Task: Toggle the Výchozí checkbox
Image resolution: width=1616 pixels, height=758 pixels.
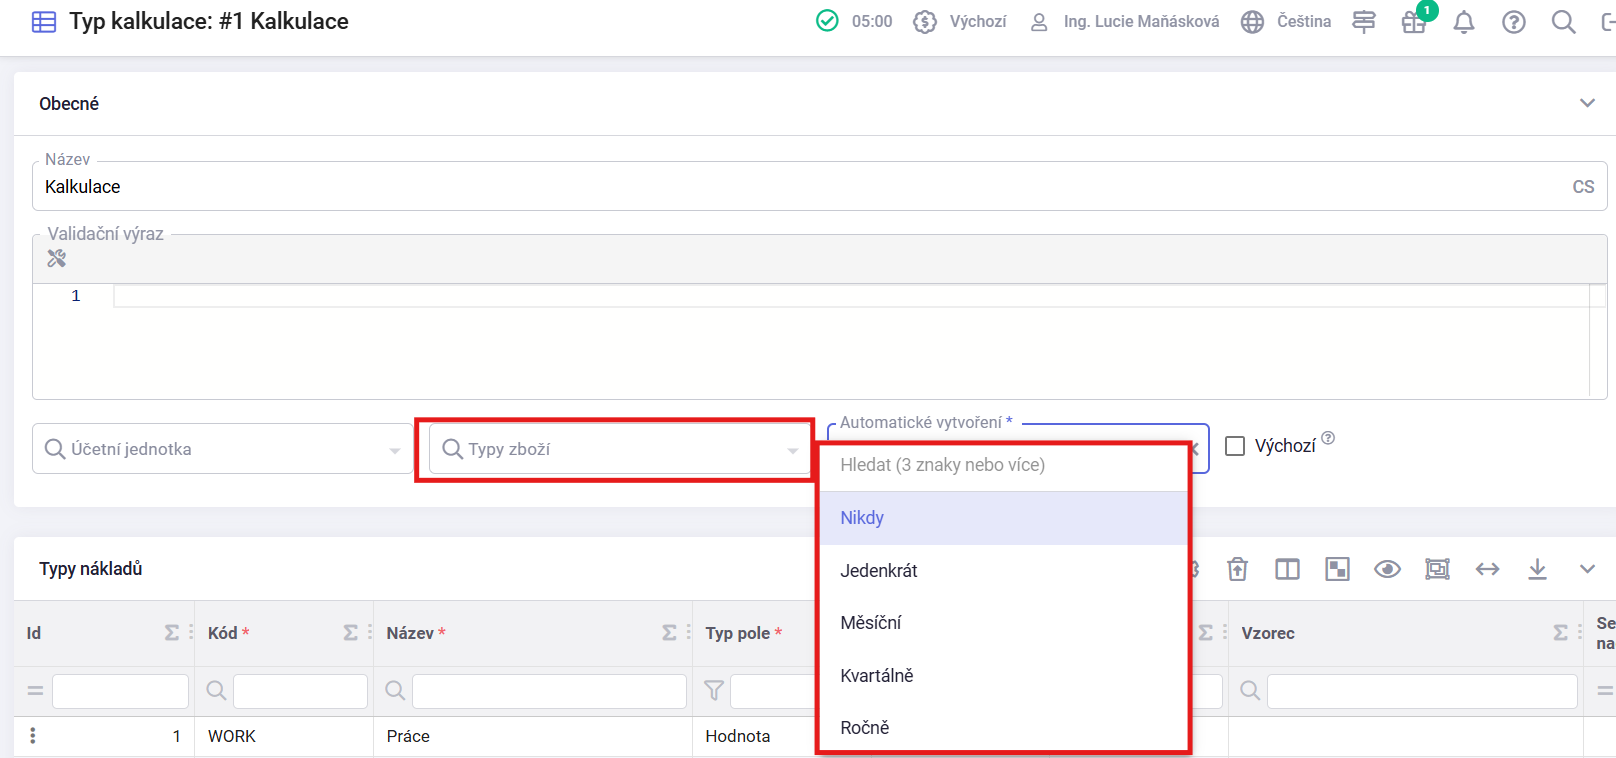Action: point(1235,446)
